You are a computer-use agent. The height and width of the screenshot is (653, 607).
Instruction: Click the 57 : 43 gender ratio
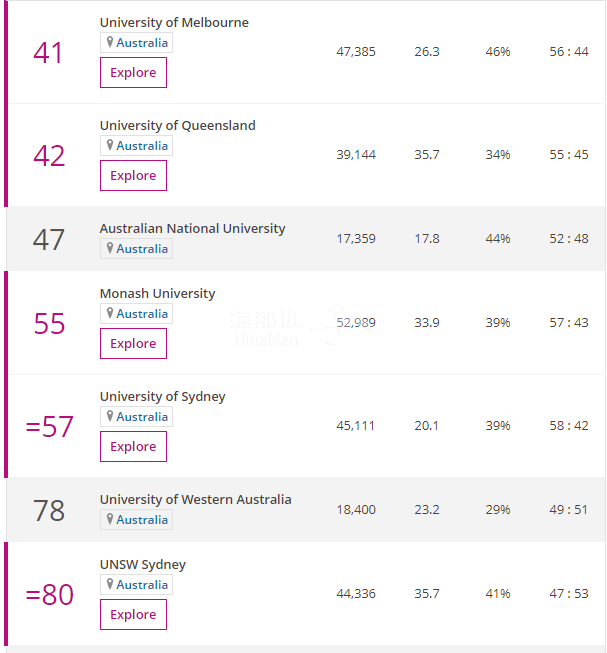point(569,323)
